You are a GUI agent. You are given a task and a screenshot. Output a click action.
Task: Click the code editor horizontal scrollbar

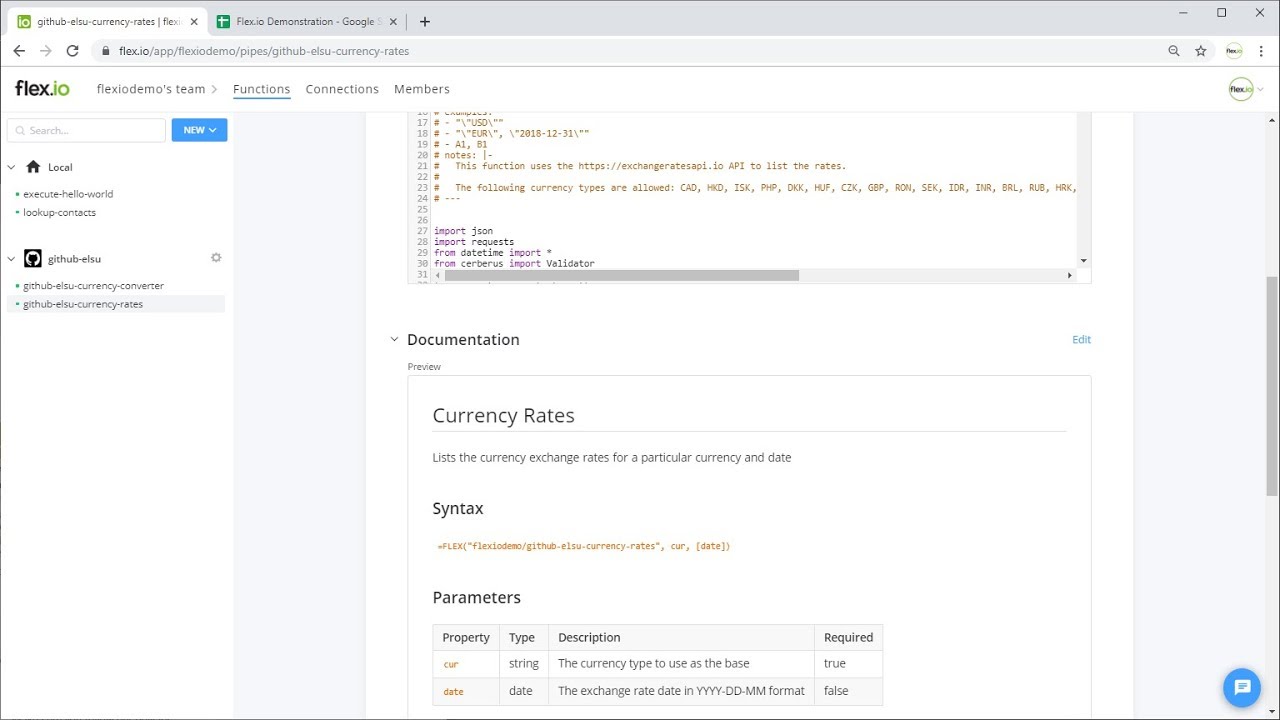(622, 275)
